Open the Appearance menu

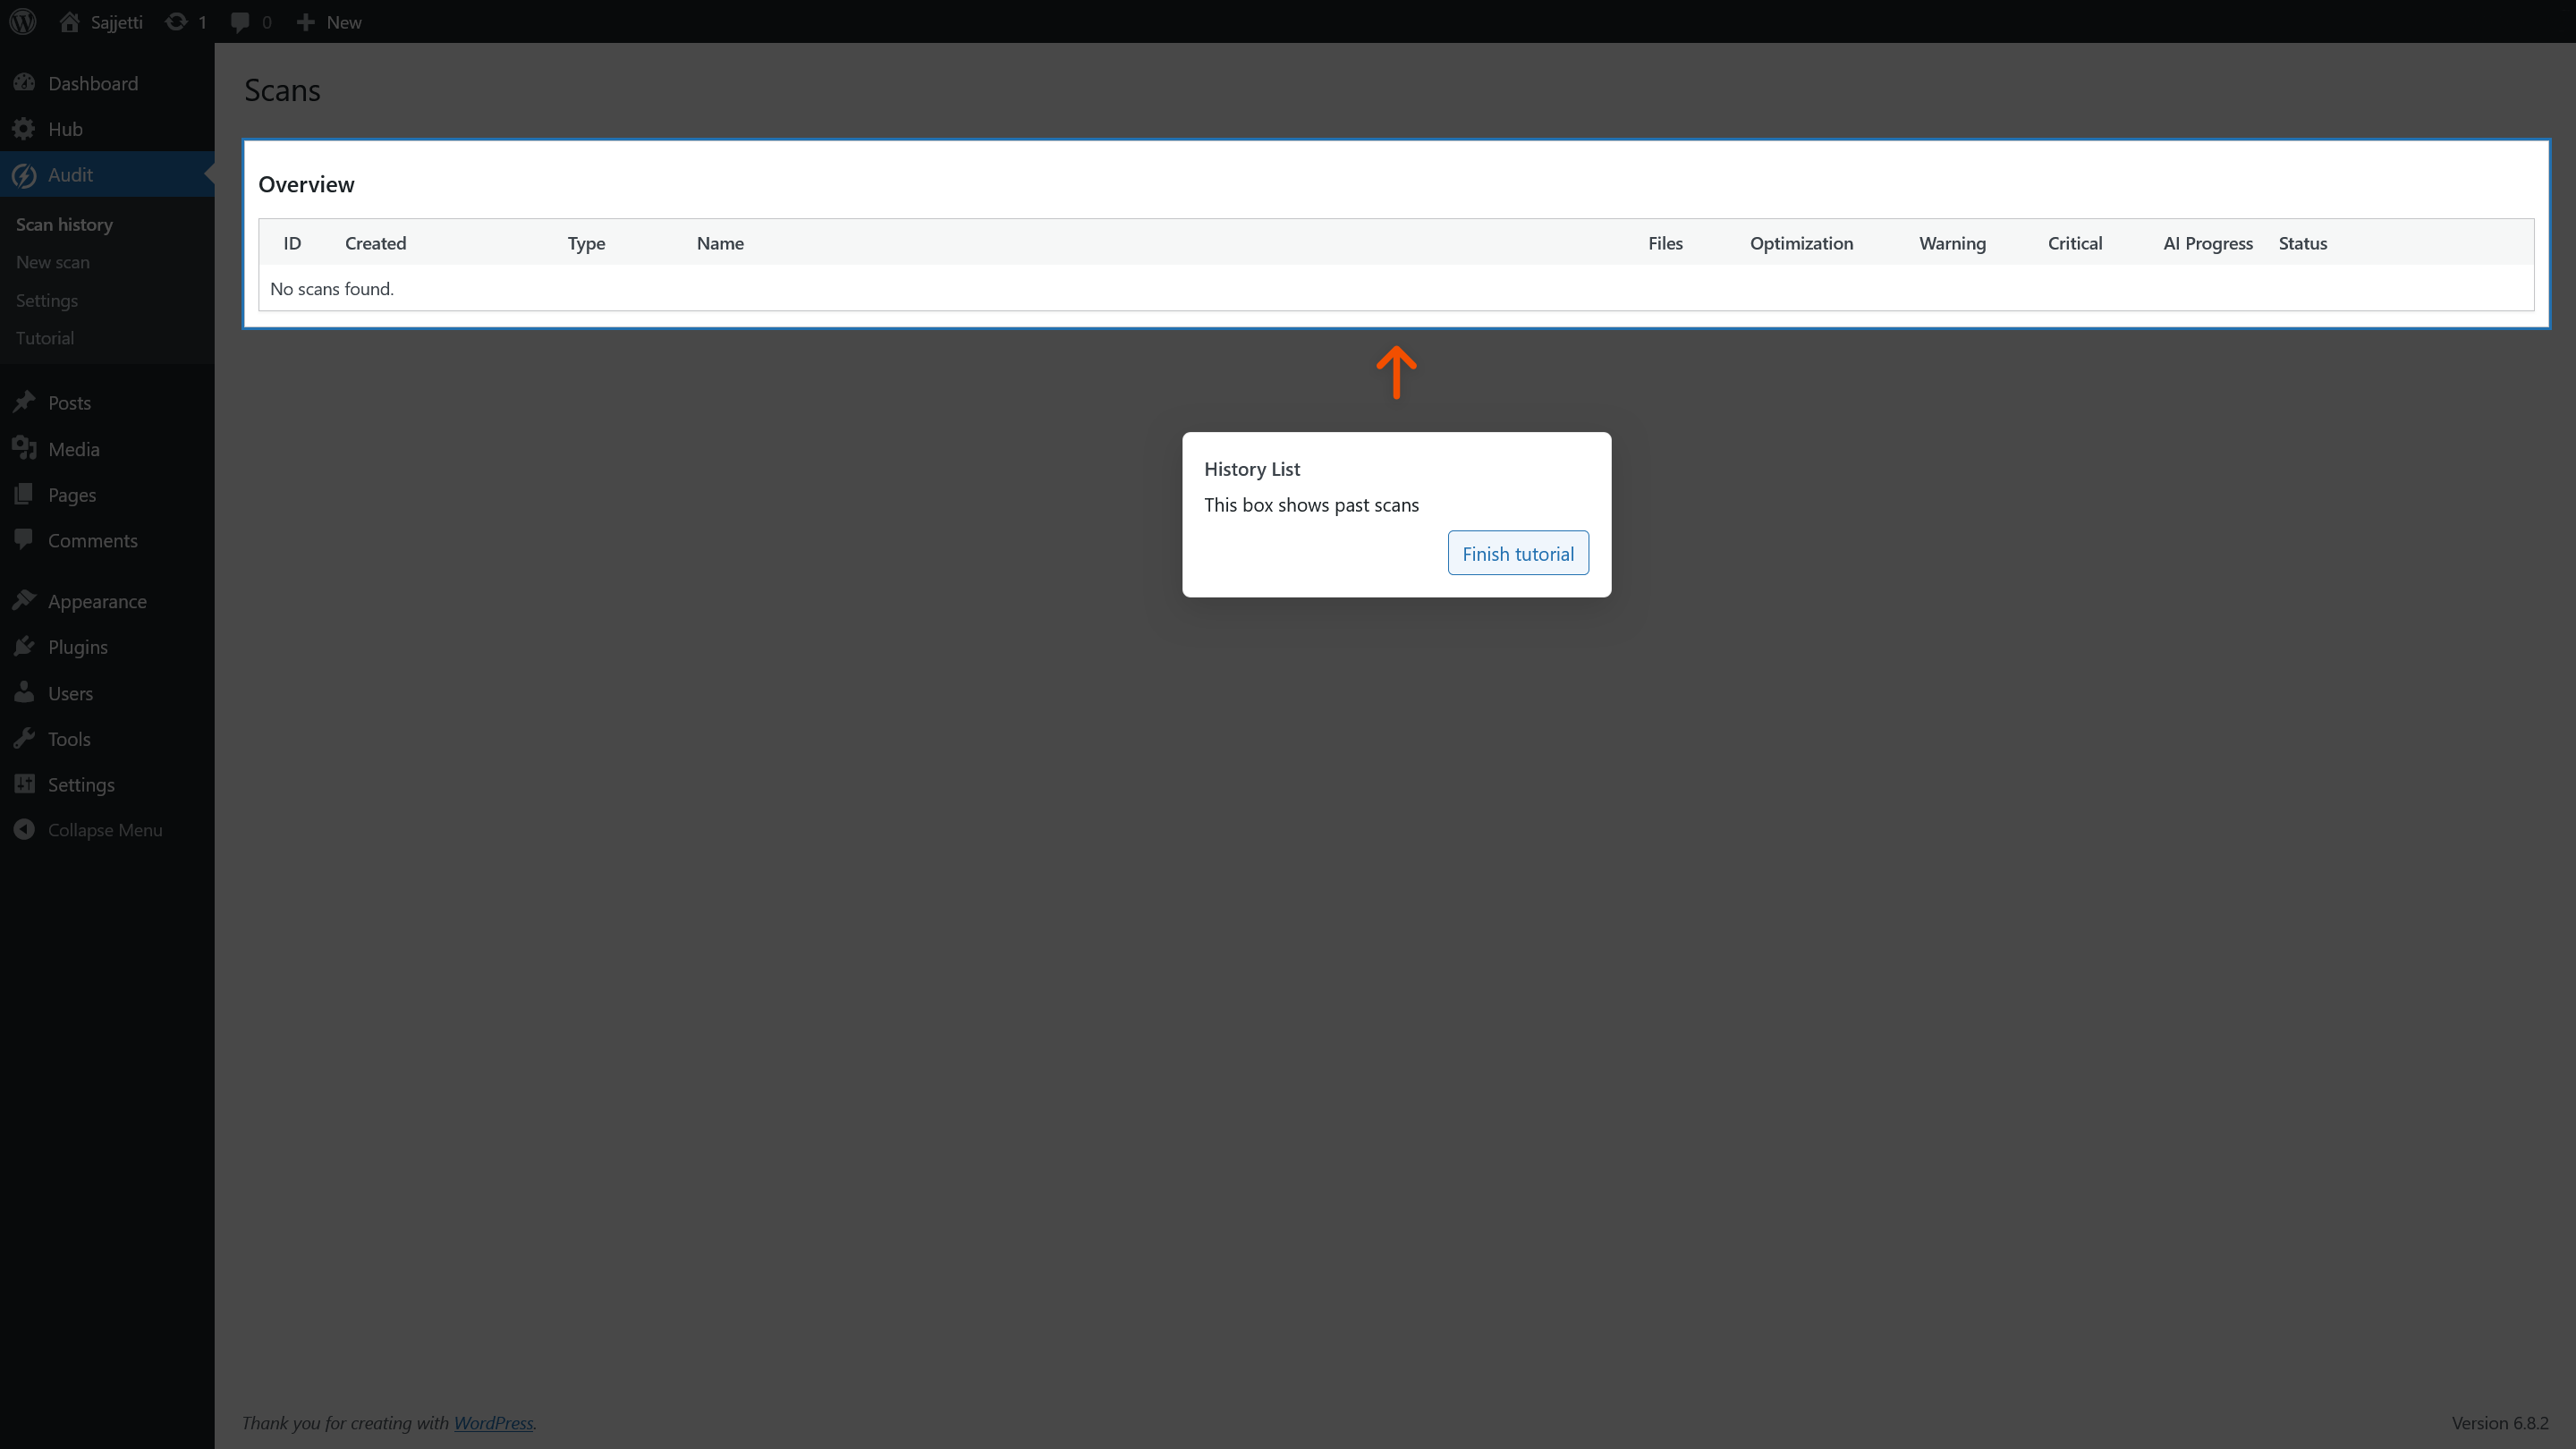tap(97, 601)
